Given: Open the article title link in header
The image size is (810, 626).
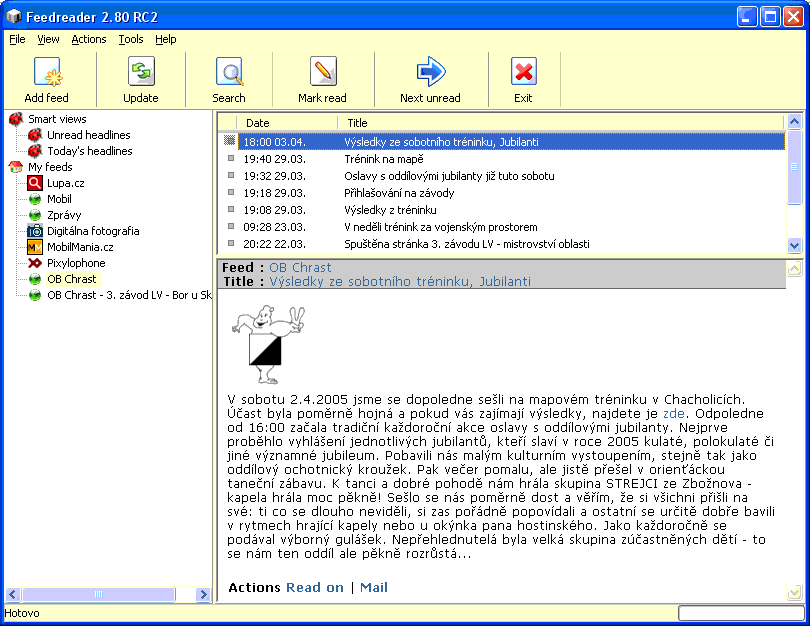Looking at the screenshot, I should (400, 281).
